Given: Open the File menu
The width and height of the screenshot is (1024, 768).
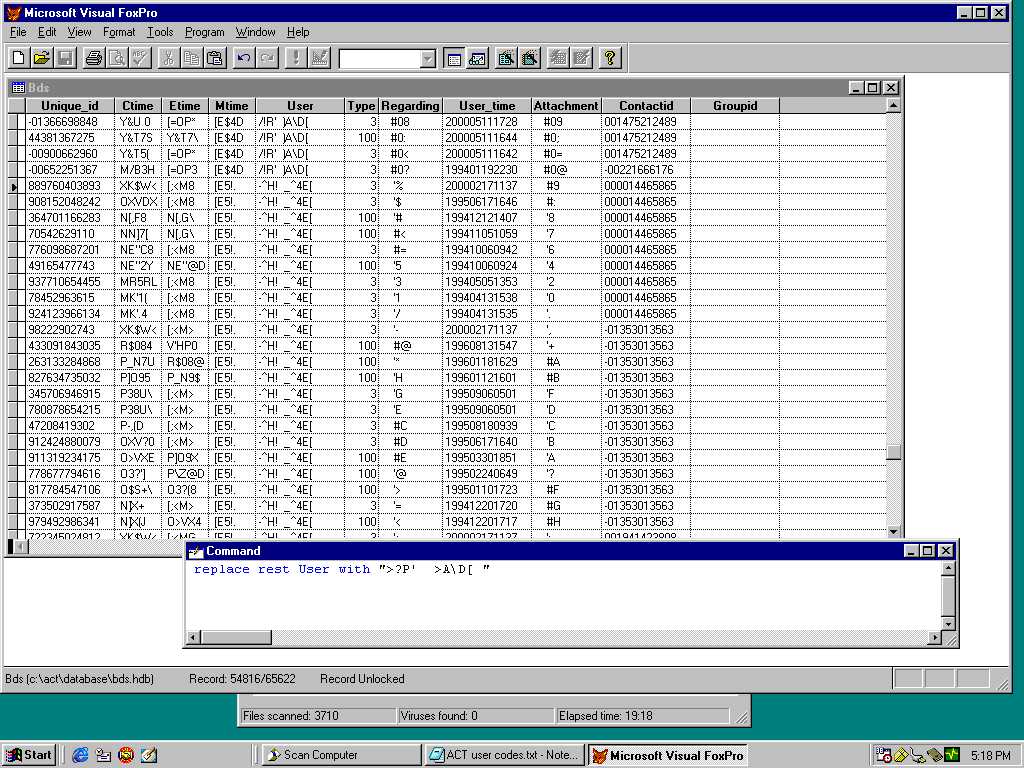Looking at the screenshot, I should [x=18, y=32].
